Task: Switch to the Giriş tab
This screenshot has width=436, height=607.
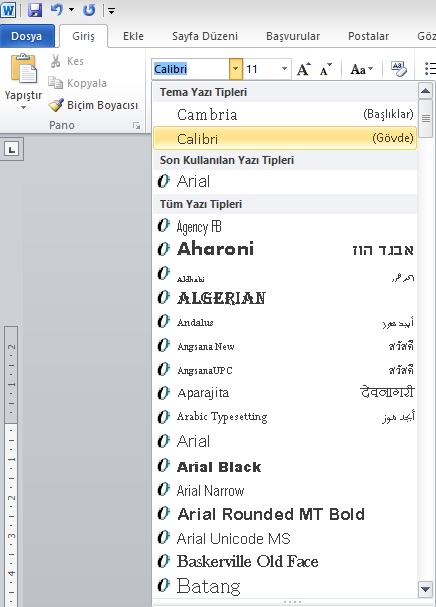Action: click(x=83, y=36)
